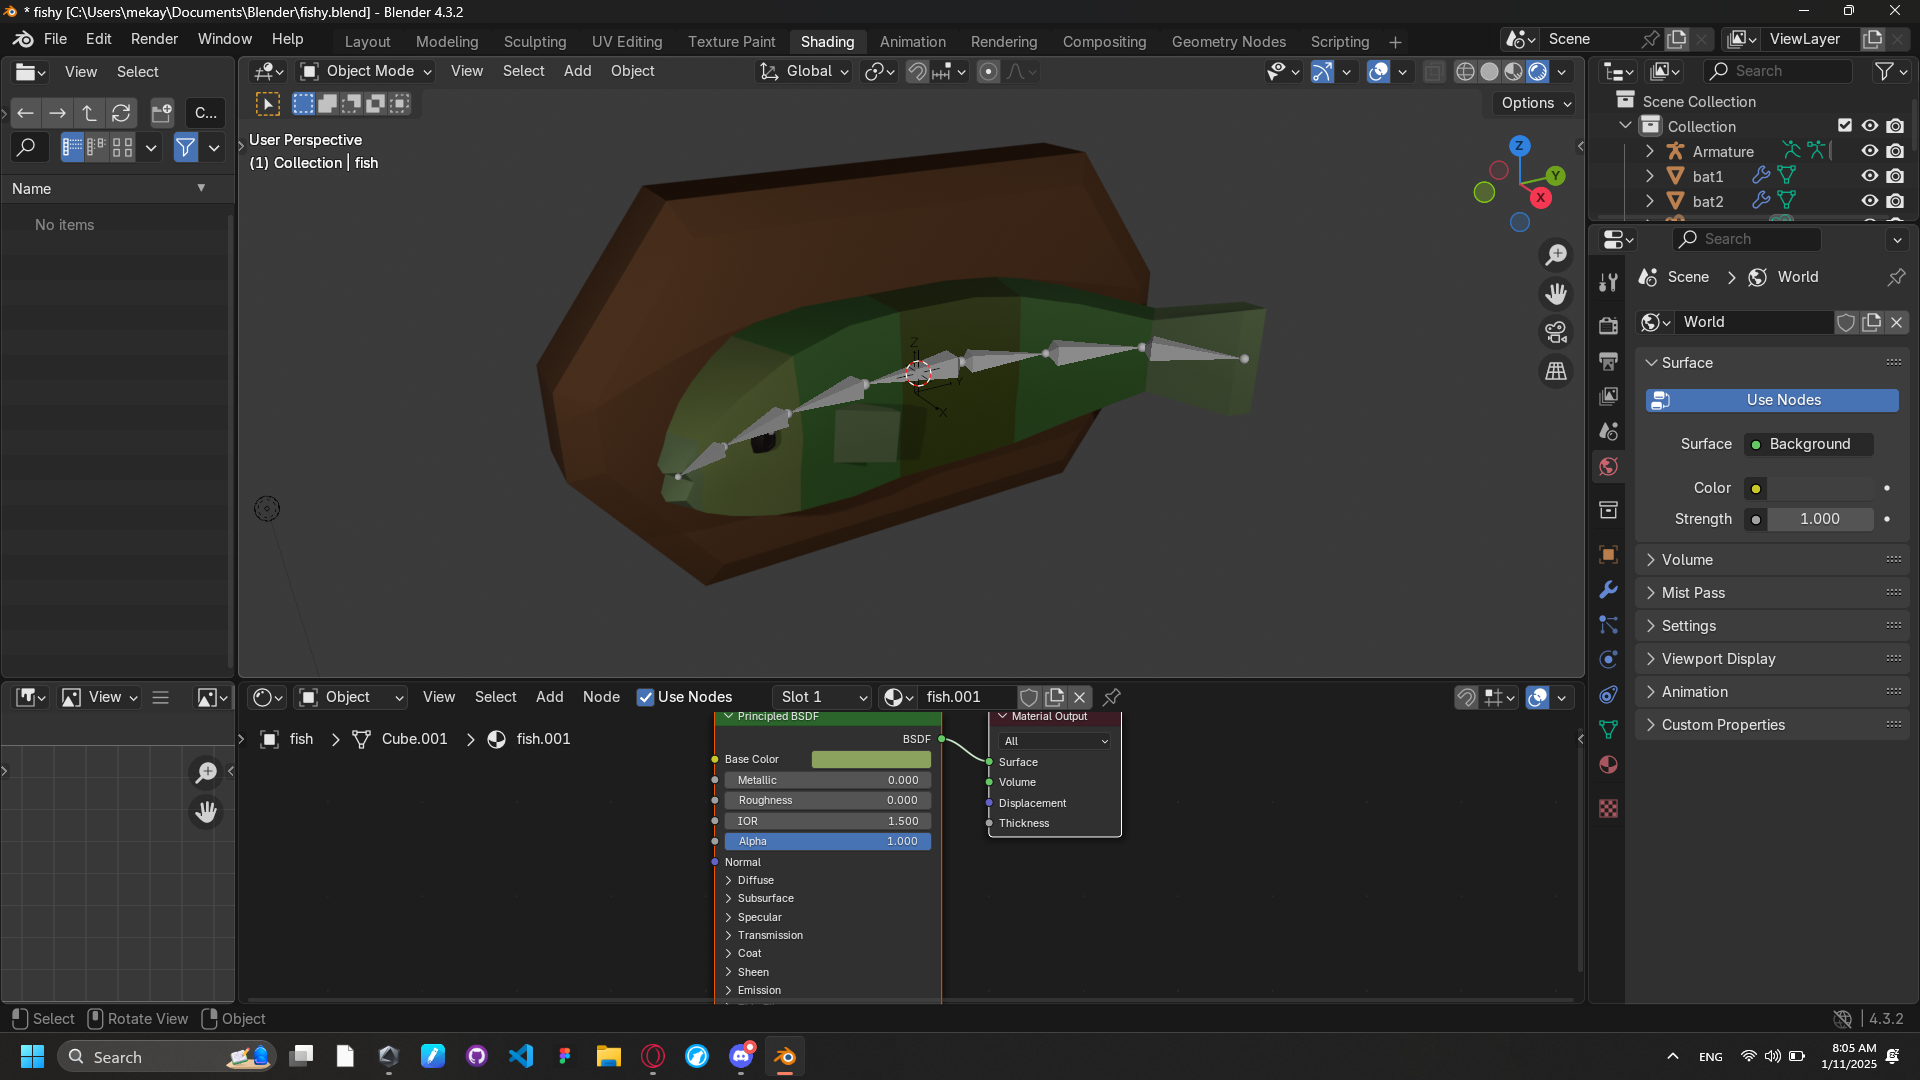Open the Modifiers wrench properties tab
1920x1080 pixels.
(1608, 590)
